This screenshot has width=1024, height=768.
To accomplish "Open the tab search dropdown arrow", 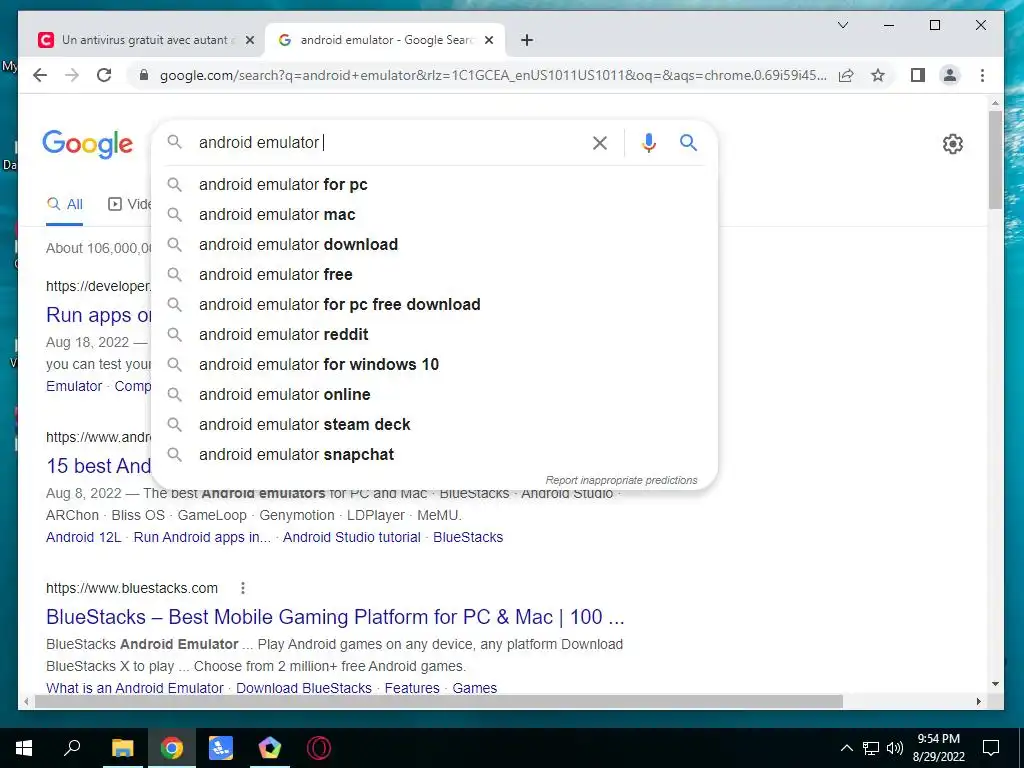I will [x=843, y=25].
